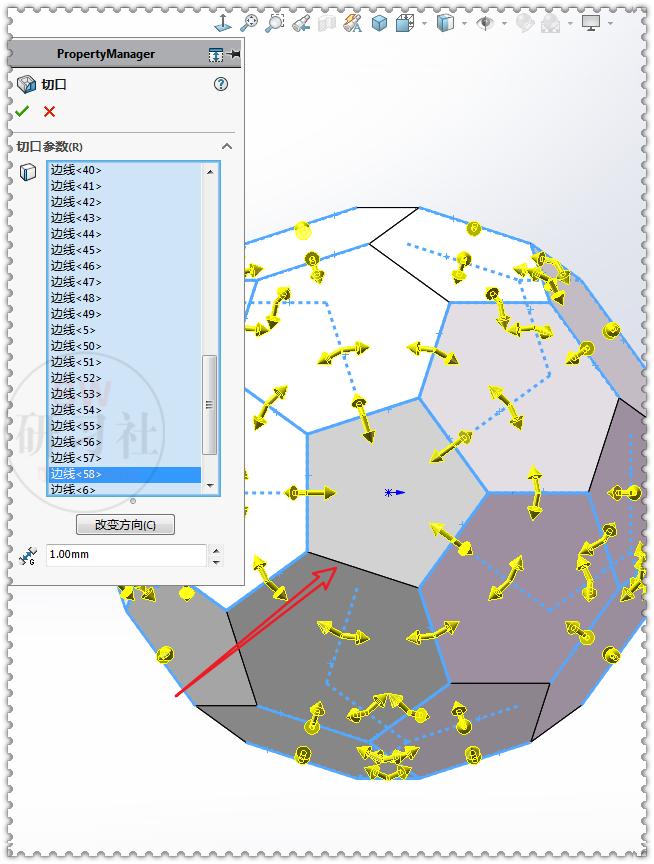
Task: Select 边线<57> in the list
Action: coord(125,457)
